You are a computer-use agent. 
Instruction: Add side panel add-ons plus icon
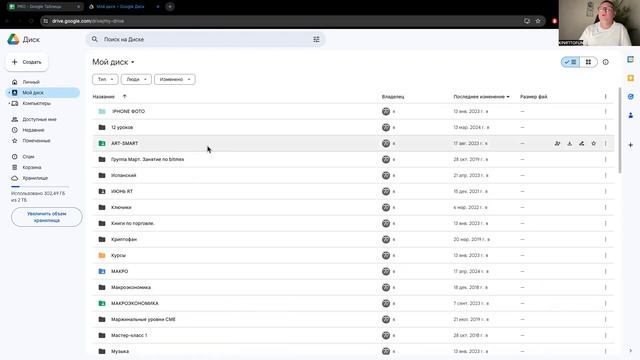tap(631, 145)
